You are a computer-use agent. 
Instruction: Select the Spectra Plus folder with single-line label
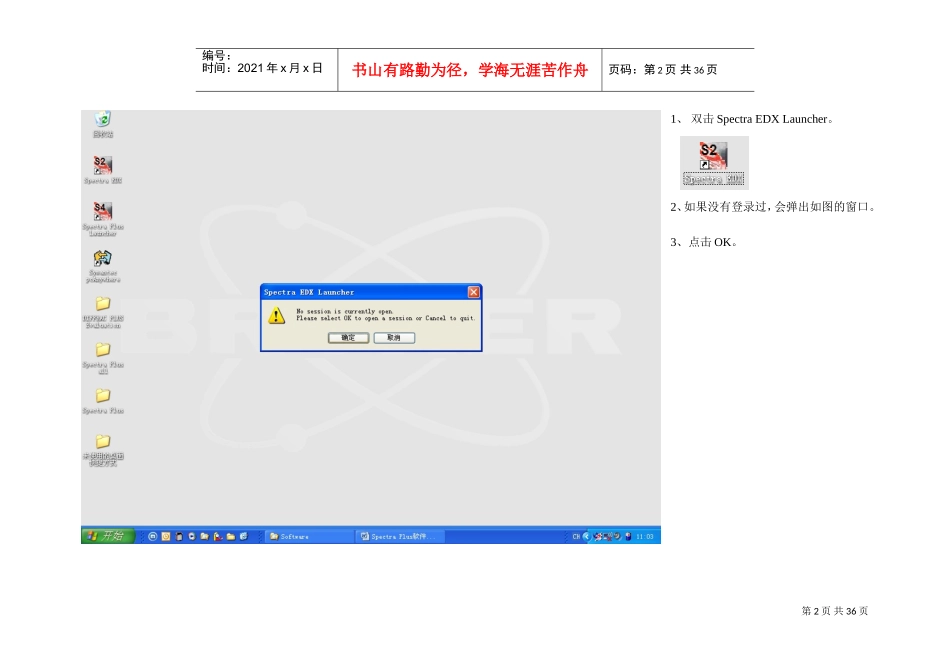103,401
